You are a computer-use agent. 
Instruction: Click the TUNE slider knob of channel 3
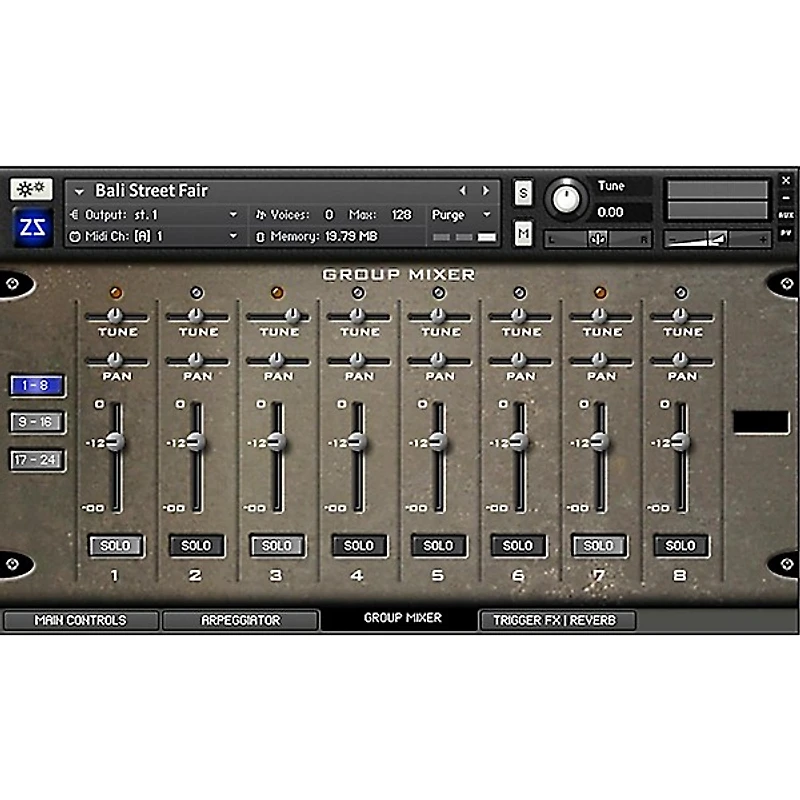coord(293,316)
